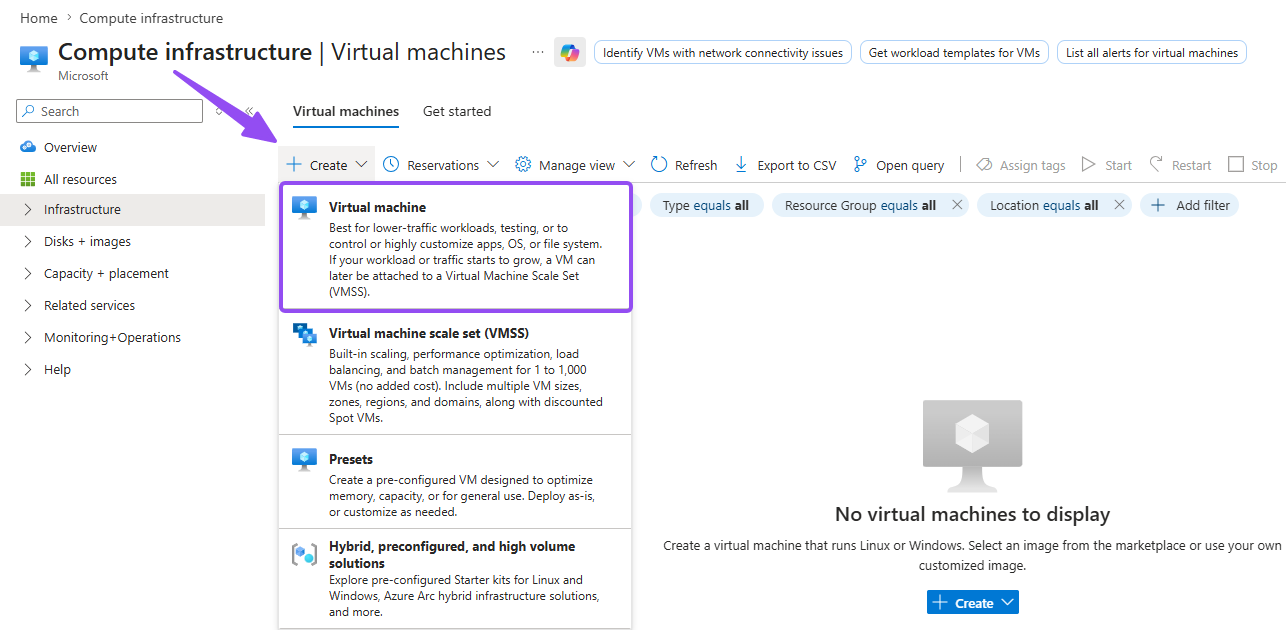Click the Export to CSV download icon
The width and height of the screenshot is (1286, 630).
click(x=741, y=165)
